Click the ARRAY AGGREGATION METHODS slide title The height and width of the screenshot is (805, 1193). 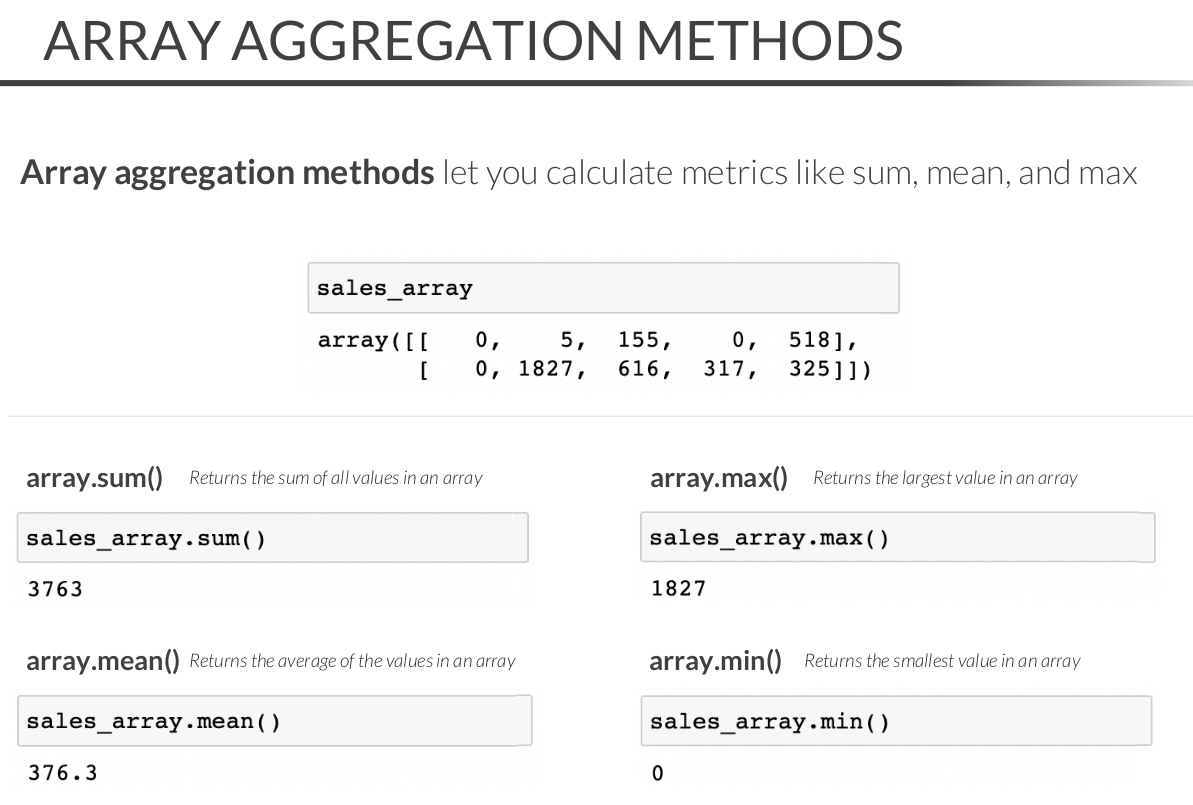473,41
